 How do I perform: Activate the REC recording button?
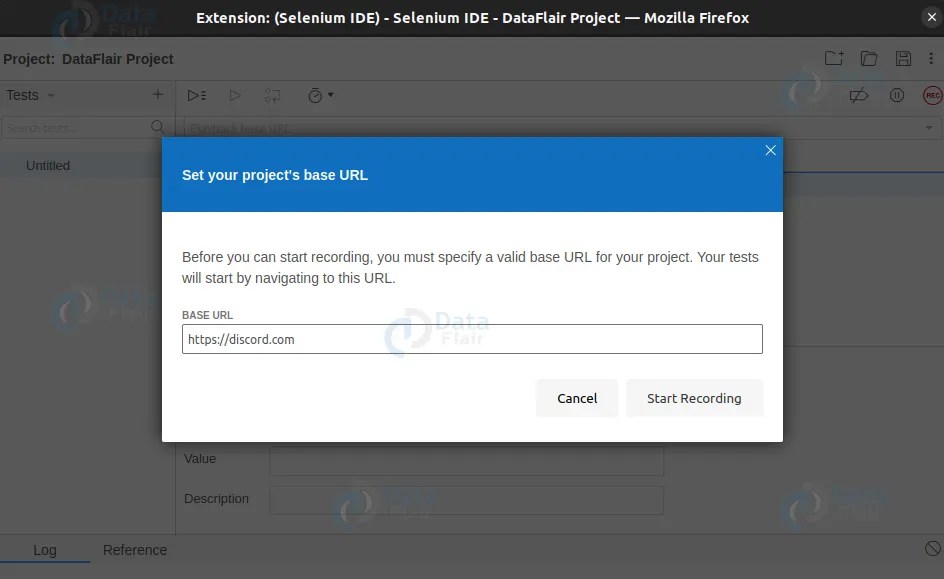pos(931,95)
